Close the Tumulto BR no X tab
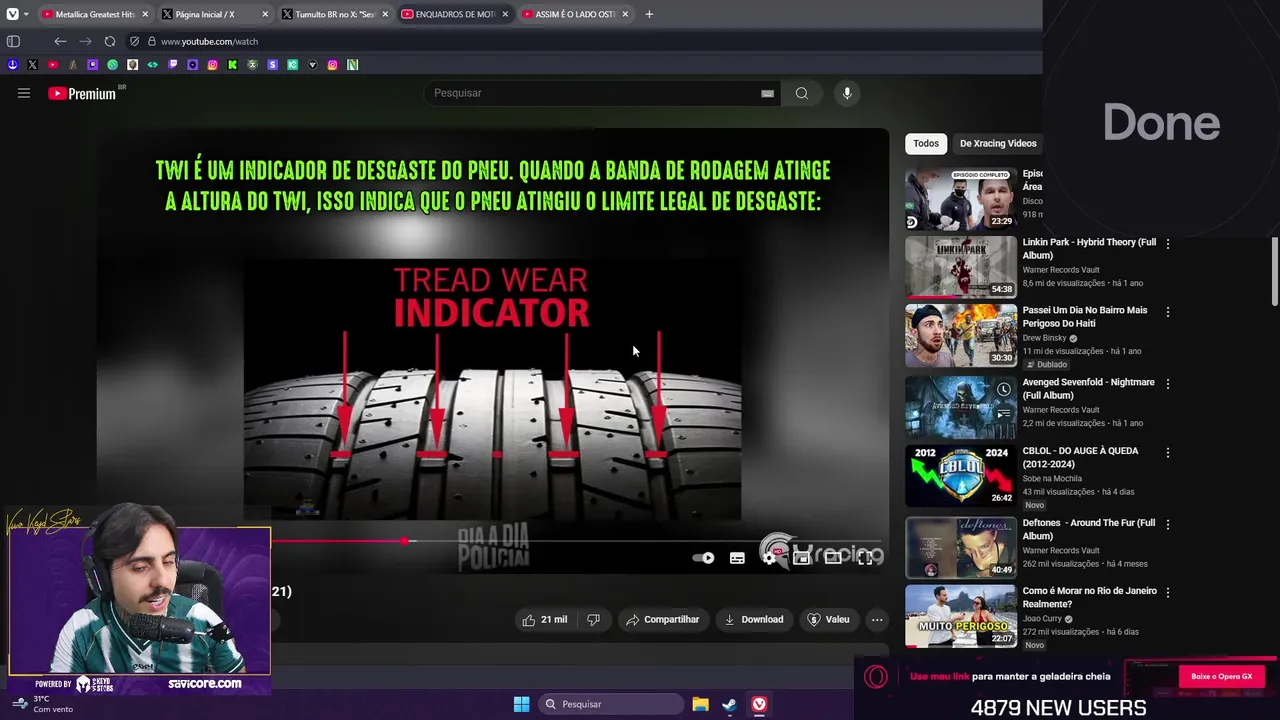Screen dimensions: 1280x720 click(x=385, y=14)
